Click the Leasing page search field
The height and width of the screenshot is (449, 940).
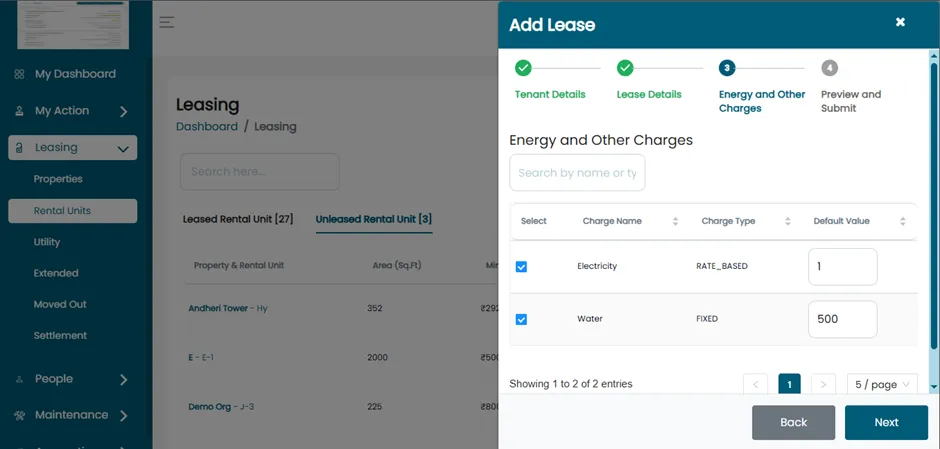coord(260,171)
